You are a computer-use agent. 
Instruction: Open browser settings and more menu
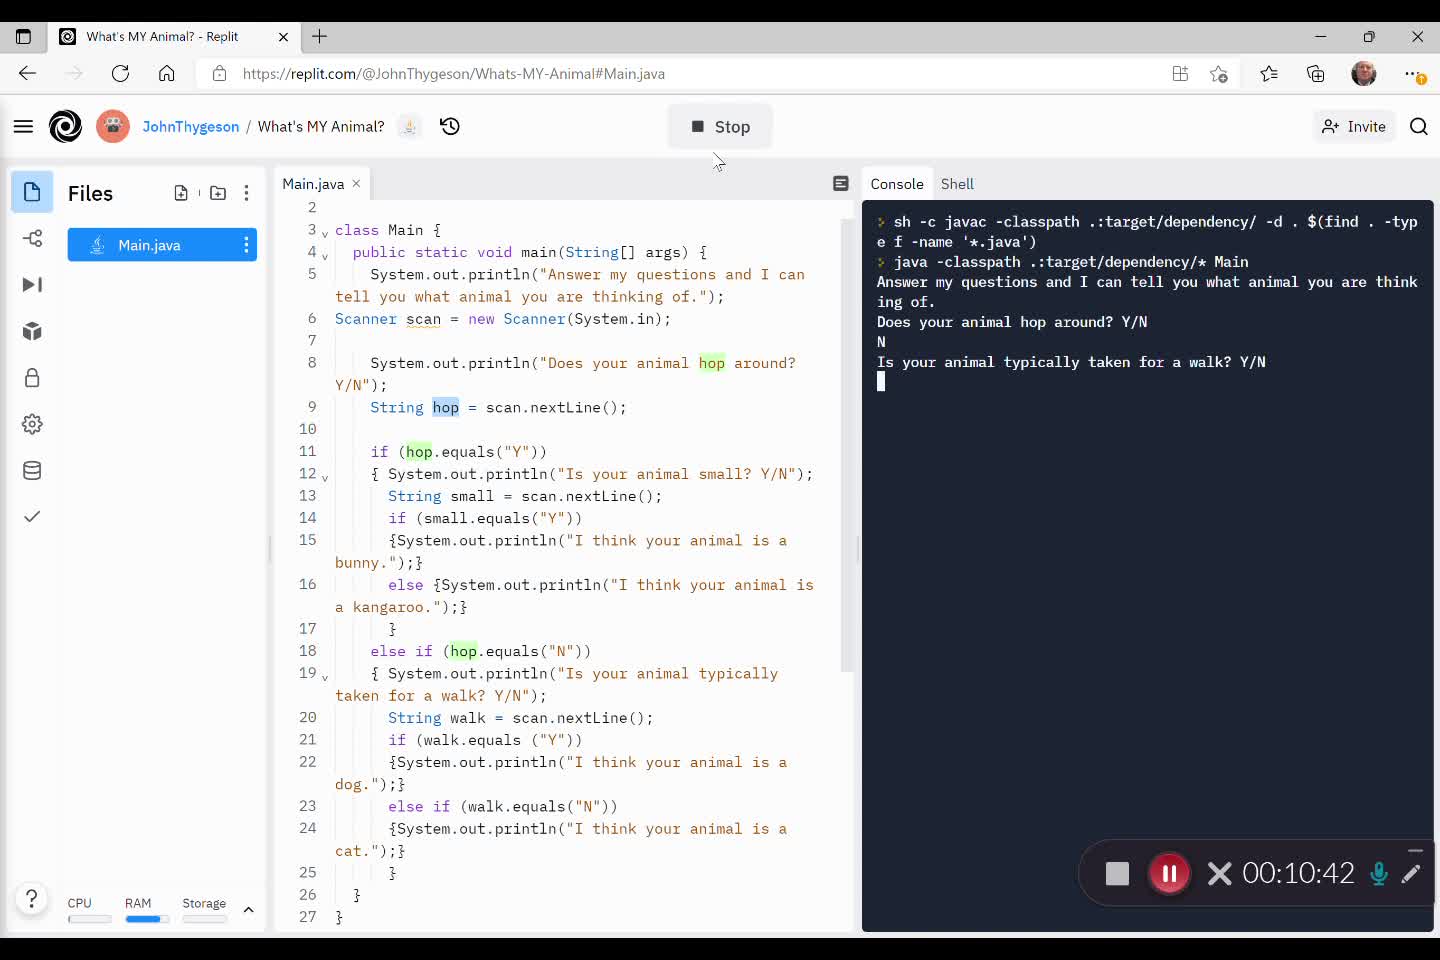pyautogui.click(x=1414, y=74)
